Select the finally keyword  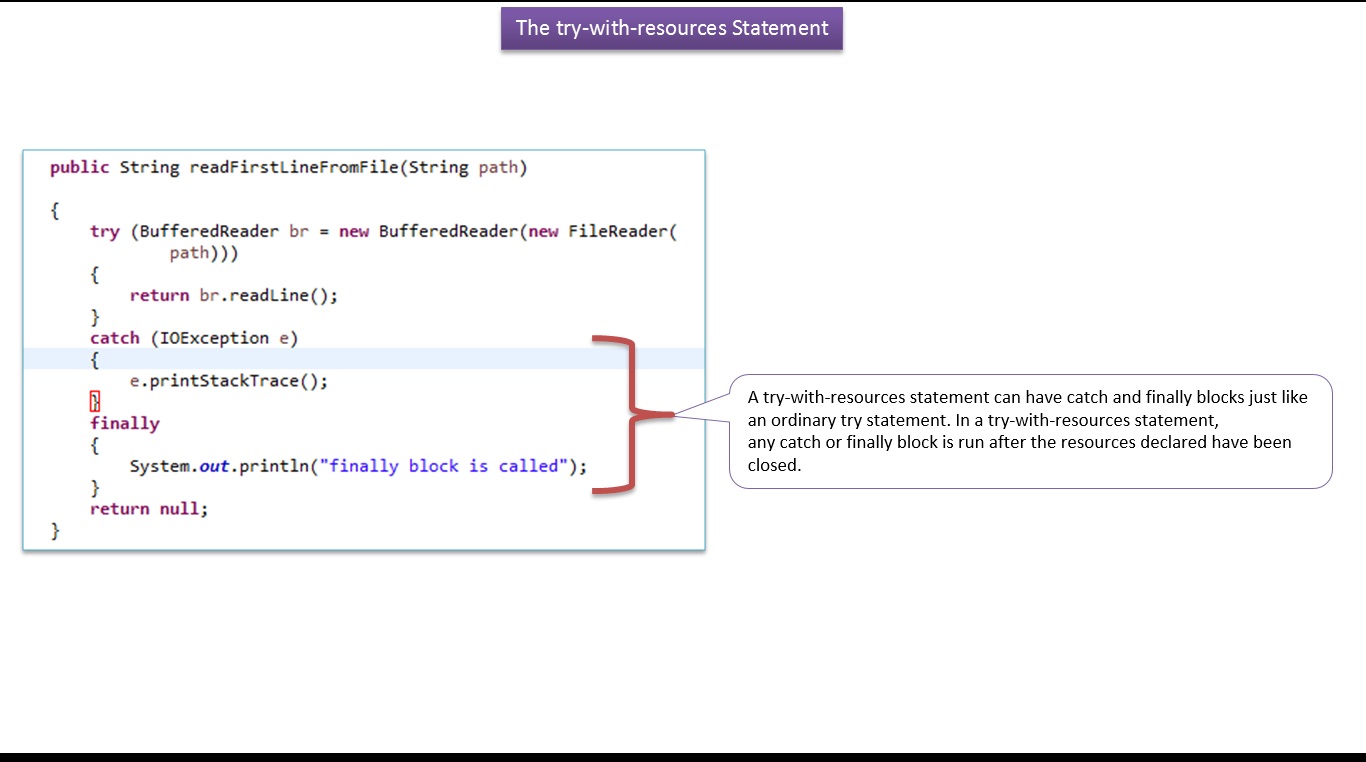124,423
